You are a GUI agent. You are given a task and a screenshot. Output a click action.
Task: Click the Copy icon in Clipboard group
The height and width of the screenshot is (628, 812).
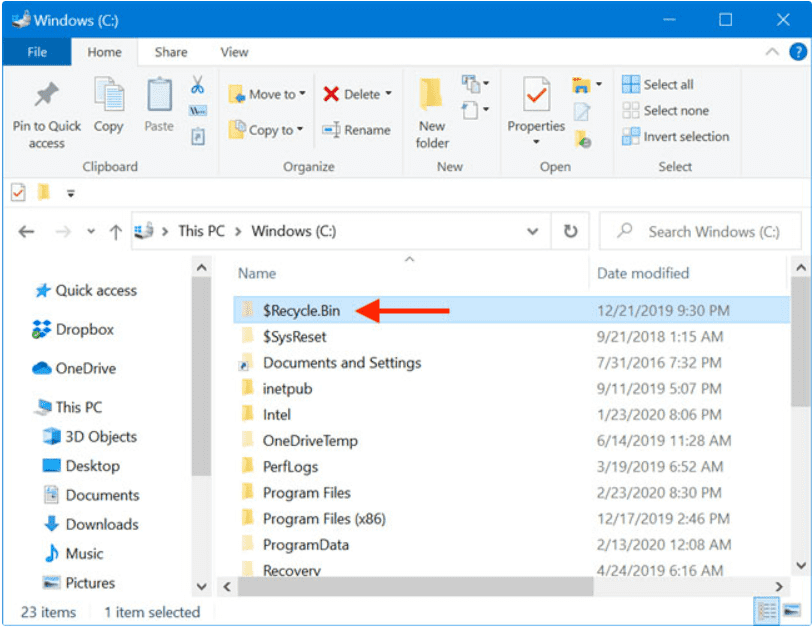[109, 94]
